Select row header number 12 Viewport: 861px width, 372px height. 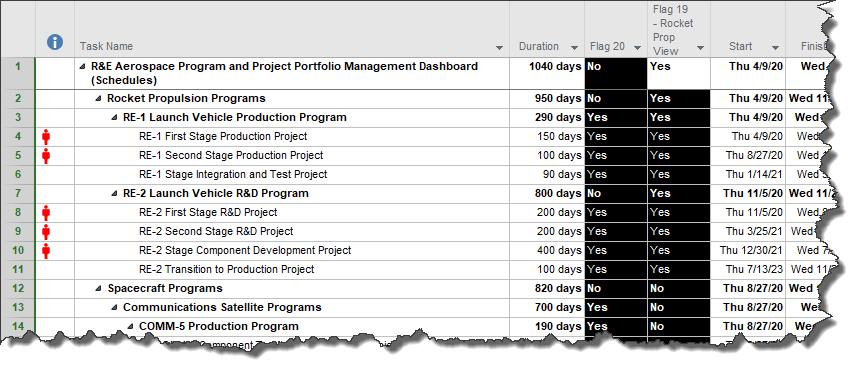coord(18,289)
